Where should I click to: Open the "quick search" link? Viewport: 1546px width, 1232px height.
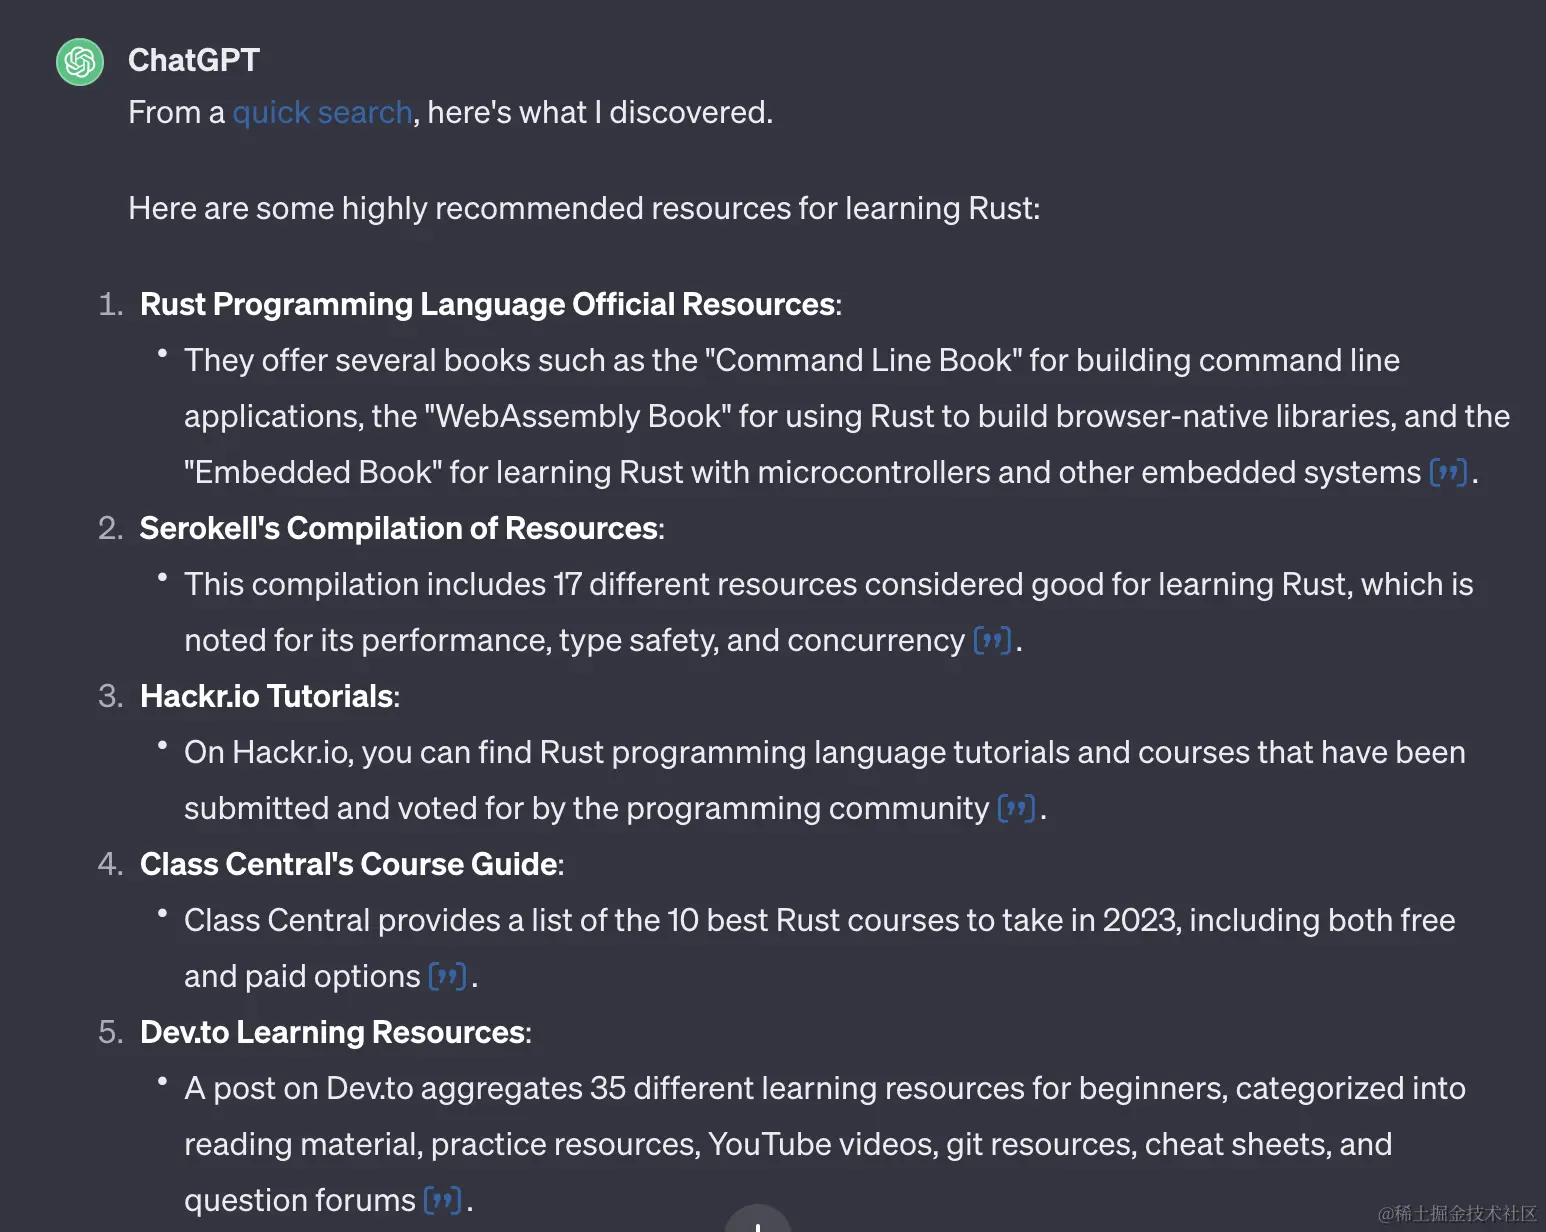coord(322,112)
